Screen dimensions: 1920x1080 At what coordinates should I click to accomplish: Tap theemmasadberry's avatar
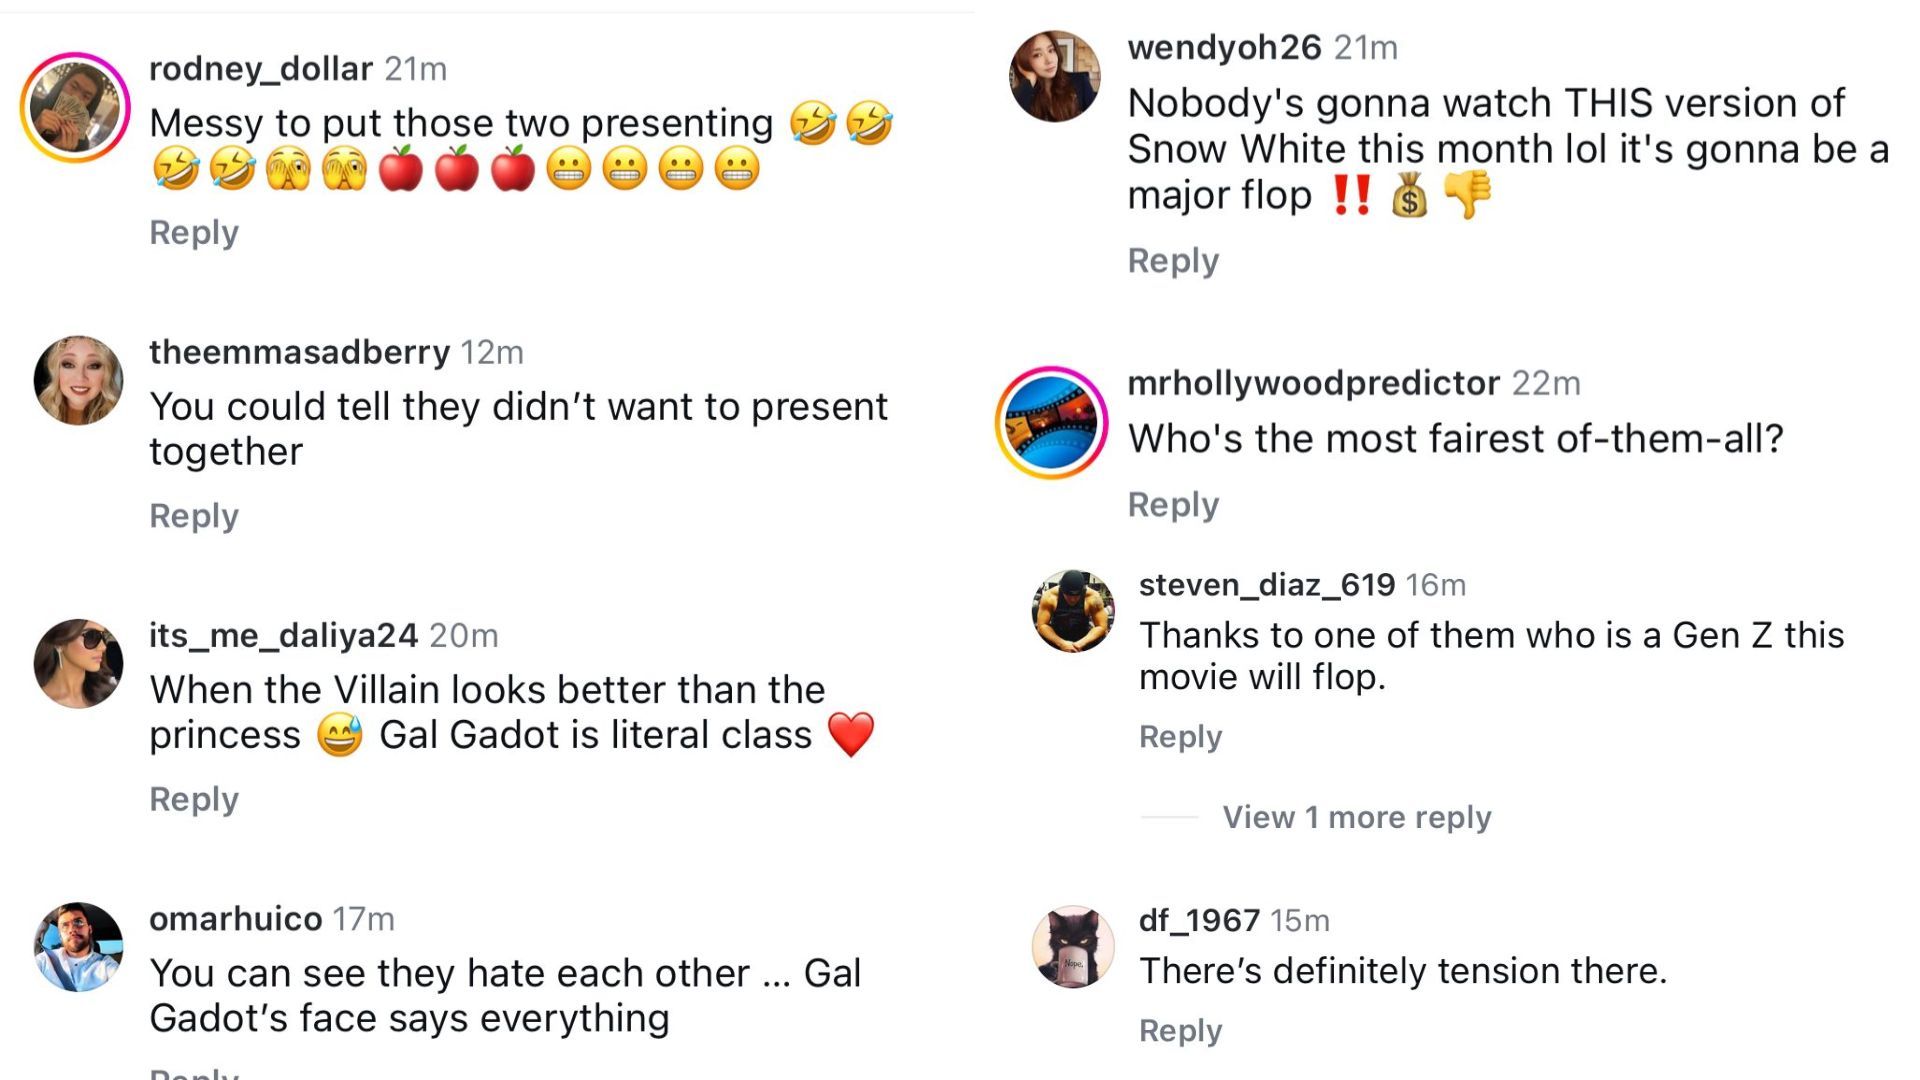tap(78, 380)
